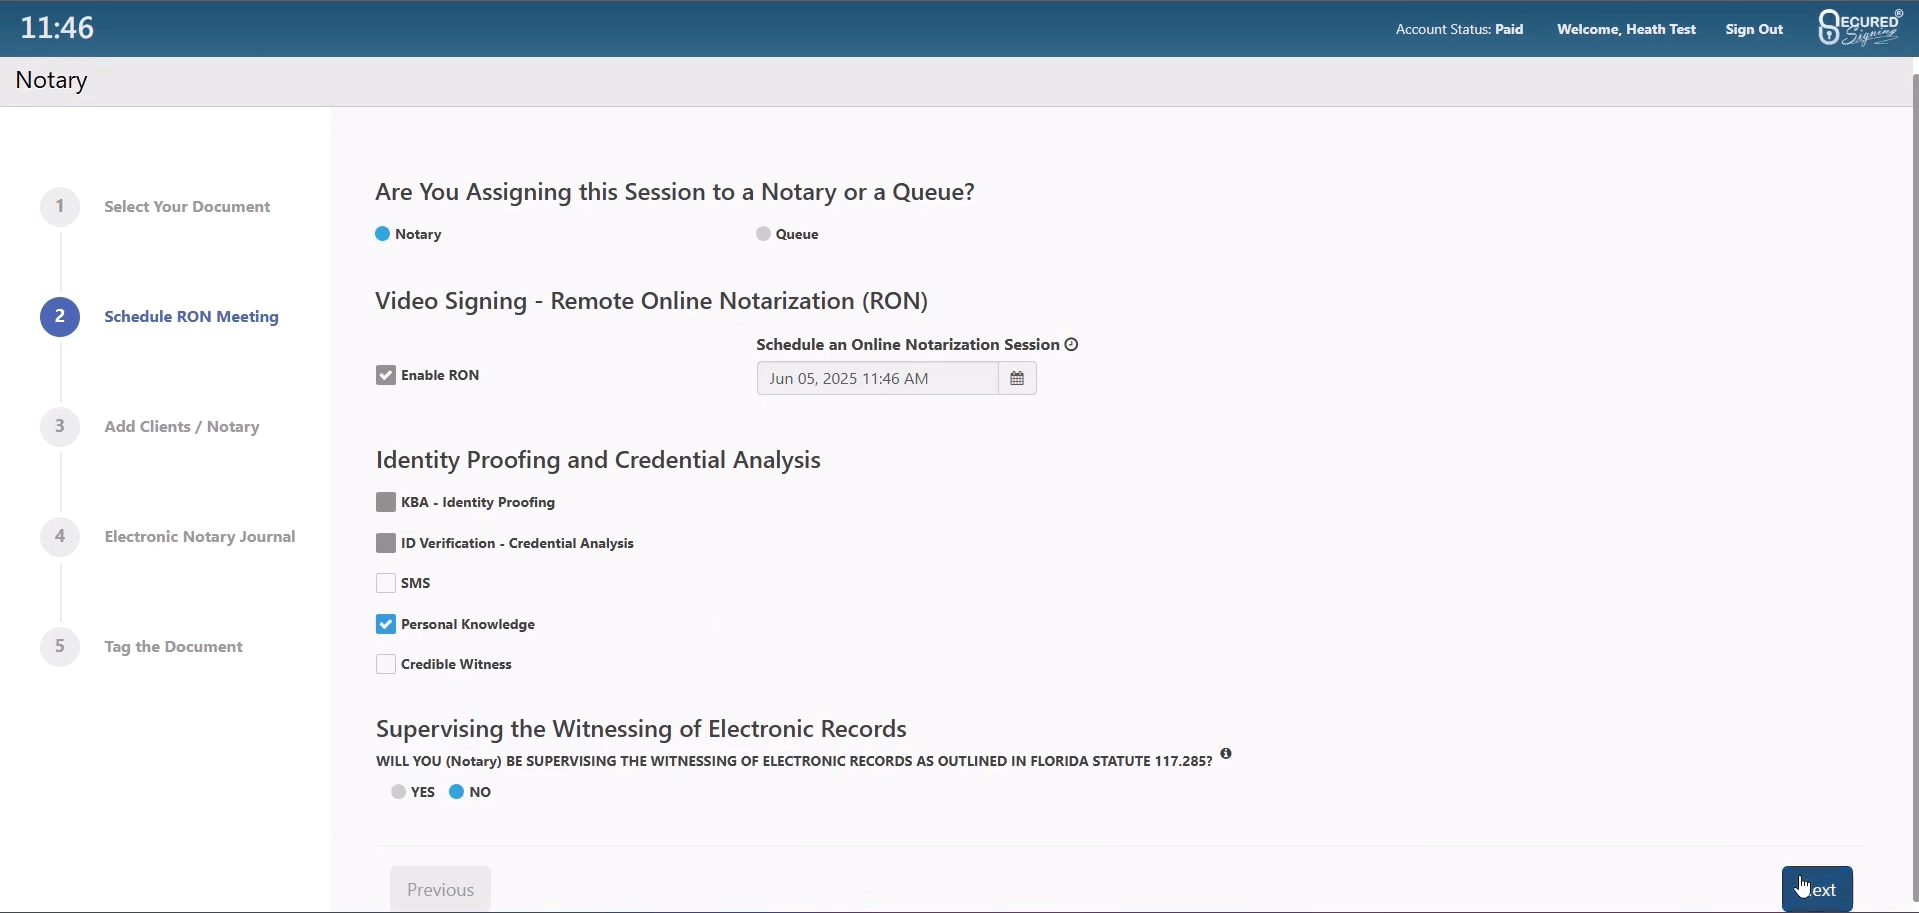Select YES for supervising witnessing
The width and height of the screenshot is (1919, 913).
click(399, 792)
